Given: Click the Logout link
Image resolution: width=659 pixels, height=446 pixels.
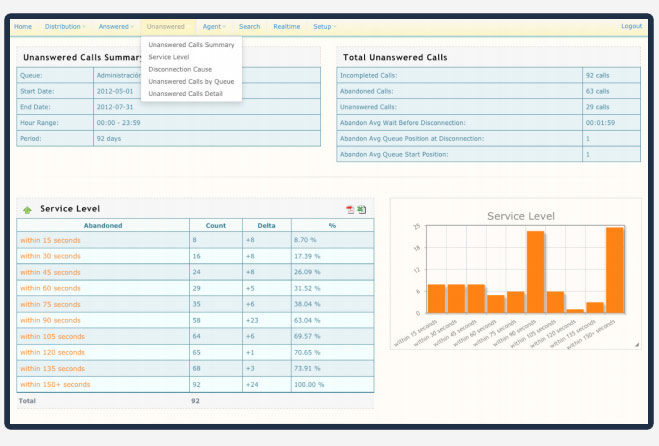Looking at the screenshot, I should pyautogui.click(x=631, y=26).
